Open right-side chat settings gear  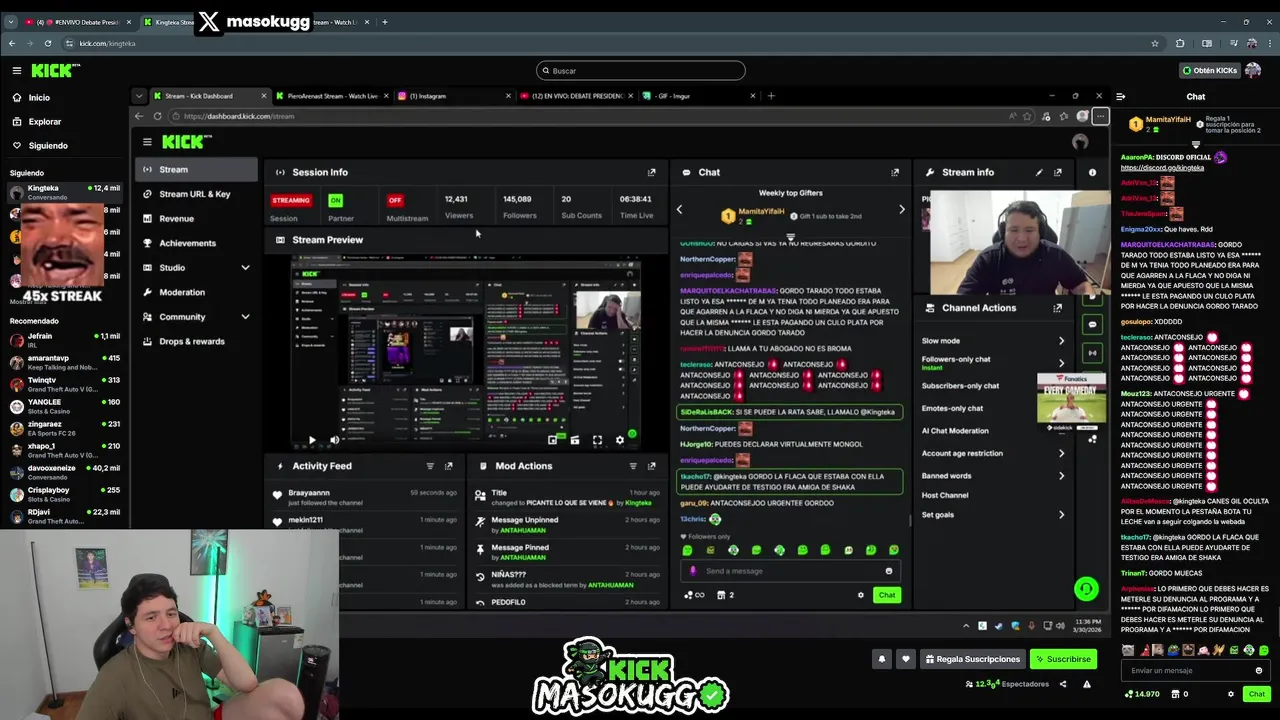pyautogui.click(x=1231, y=694)
